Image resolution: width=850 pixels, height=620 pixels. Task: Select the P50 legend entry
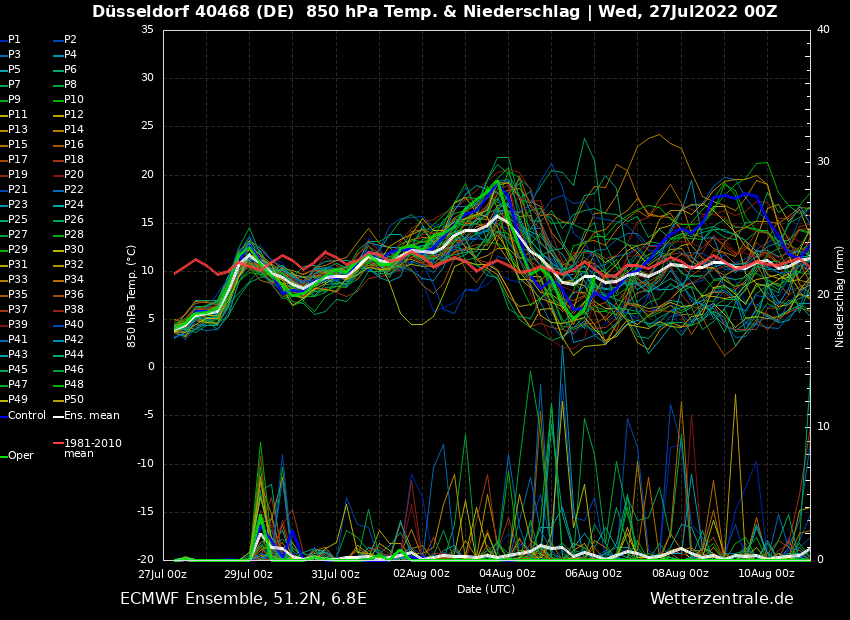(x=74, y=400)
